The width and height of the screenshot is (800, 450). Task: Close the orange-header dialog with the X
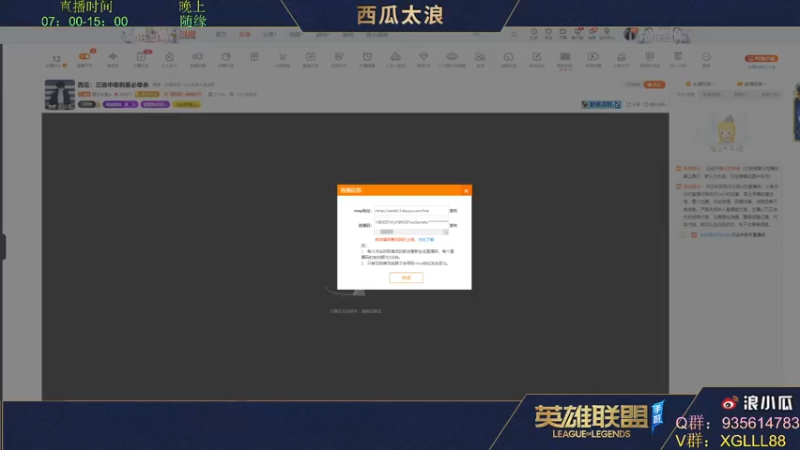coord(466,190)
